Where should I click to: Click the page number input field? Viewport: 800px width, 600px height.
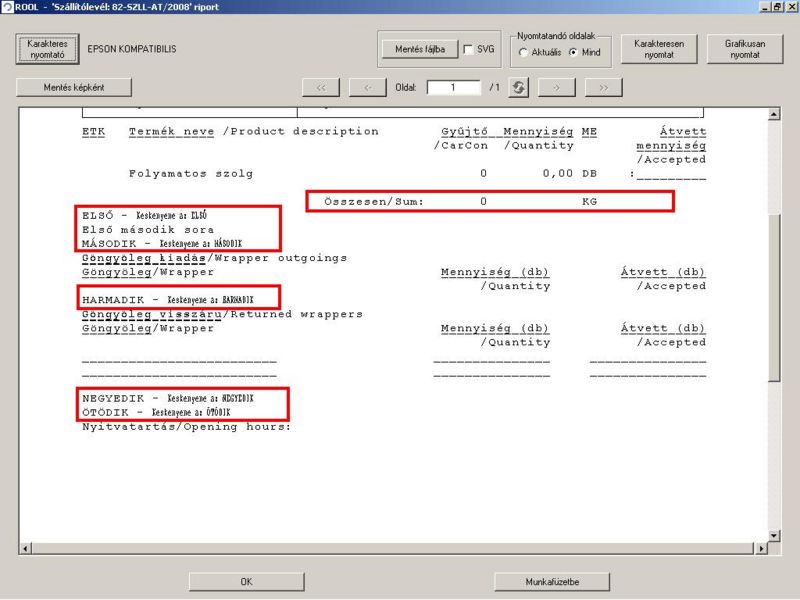coord(454,88)
